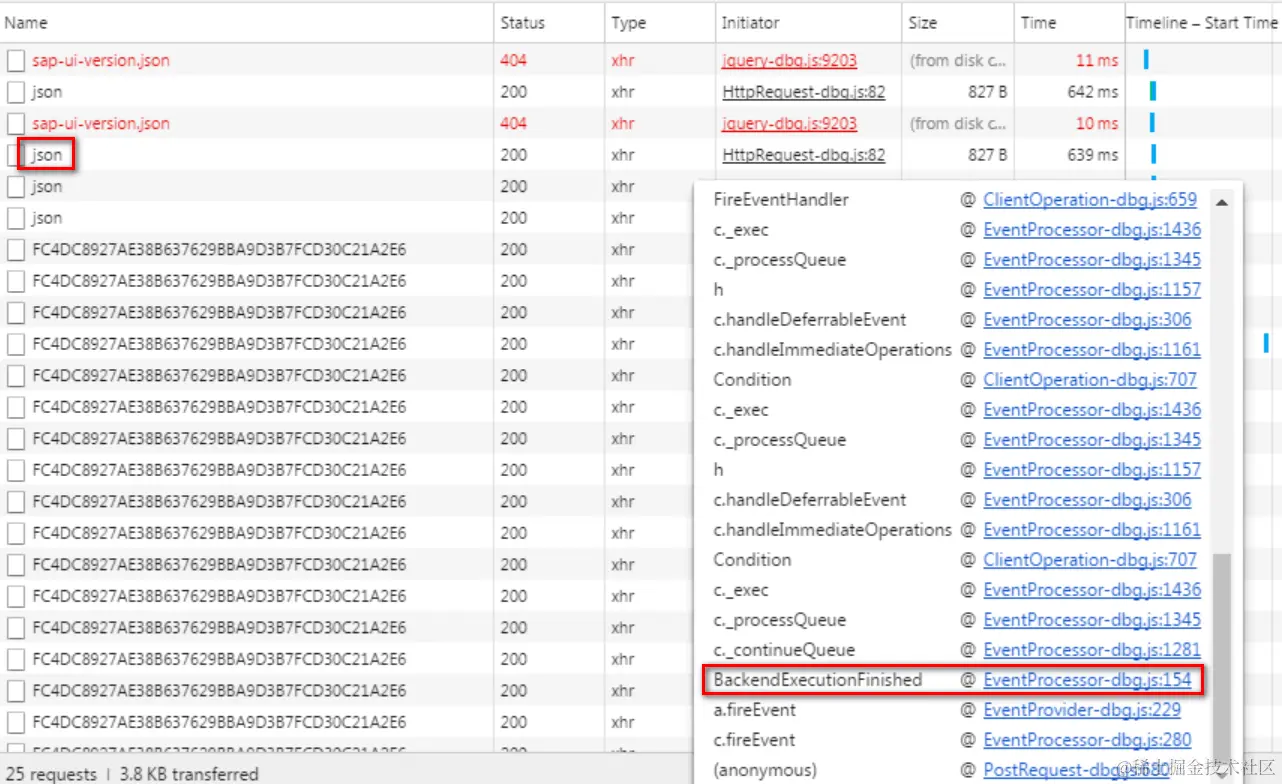Sort by the Size column header

coord(957,22)
